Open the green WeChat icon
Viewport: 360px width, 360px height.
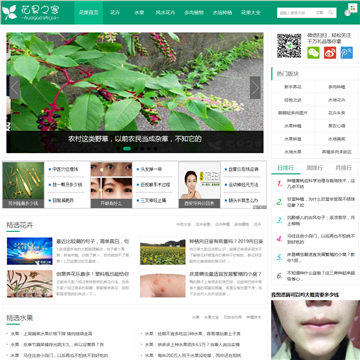313,53
